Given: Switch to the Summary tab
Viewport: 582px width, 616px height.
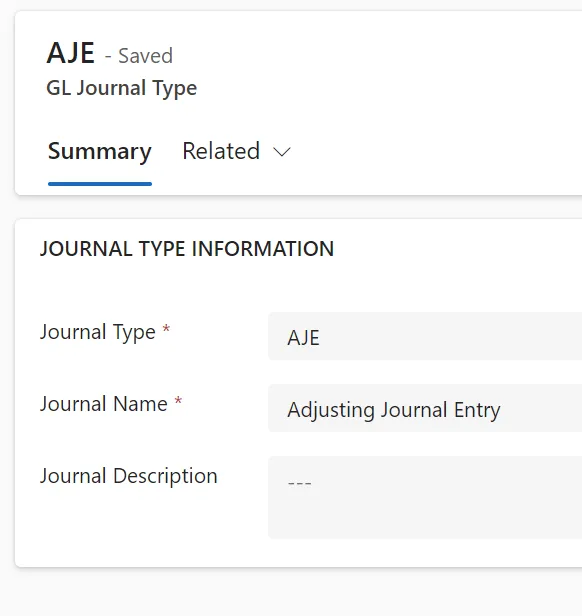Looking at the screenshot, I should pyautogui.click(x=100, y=151).
